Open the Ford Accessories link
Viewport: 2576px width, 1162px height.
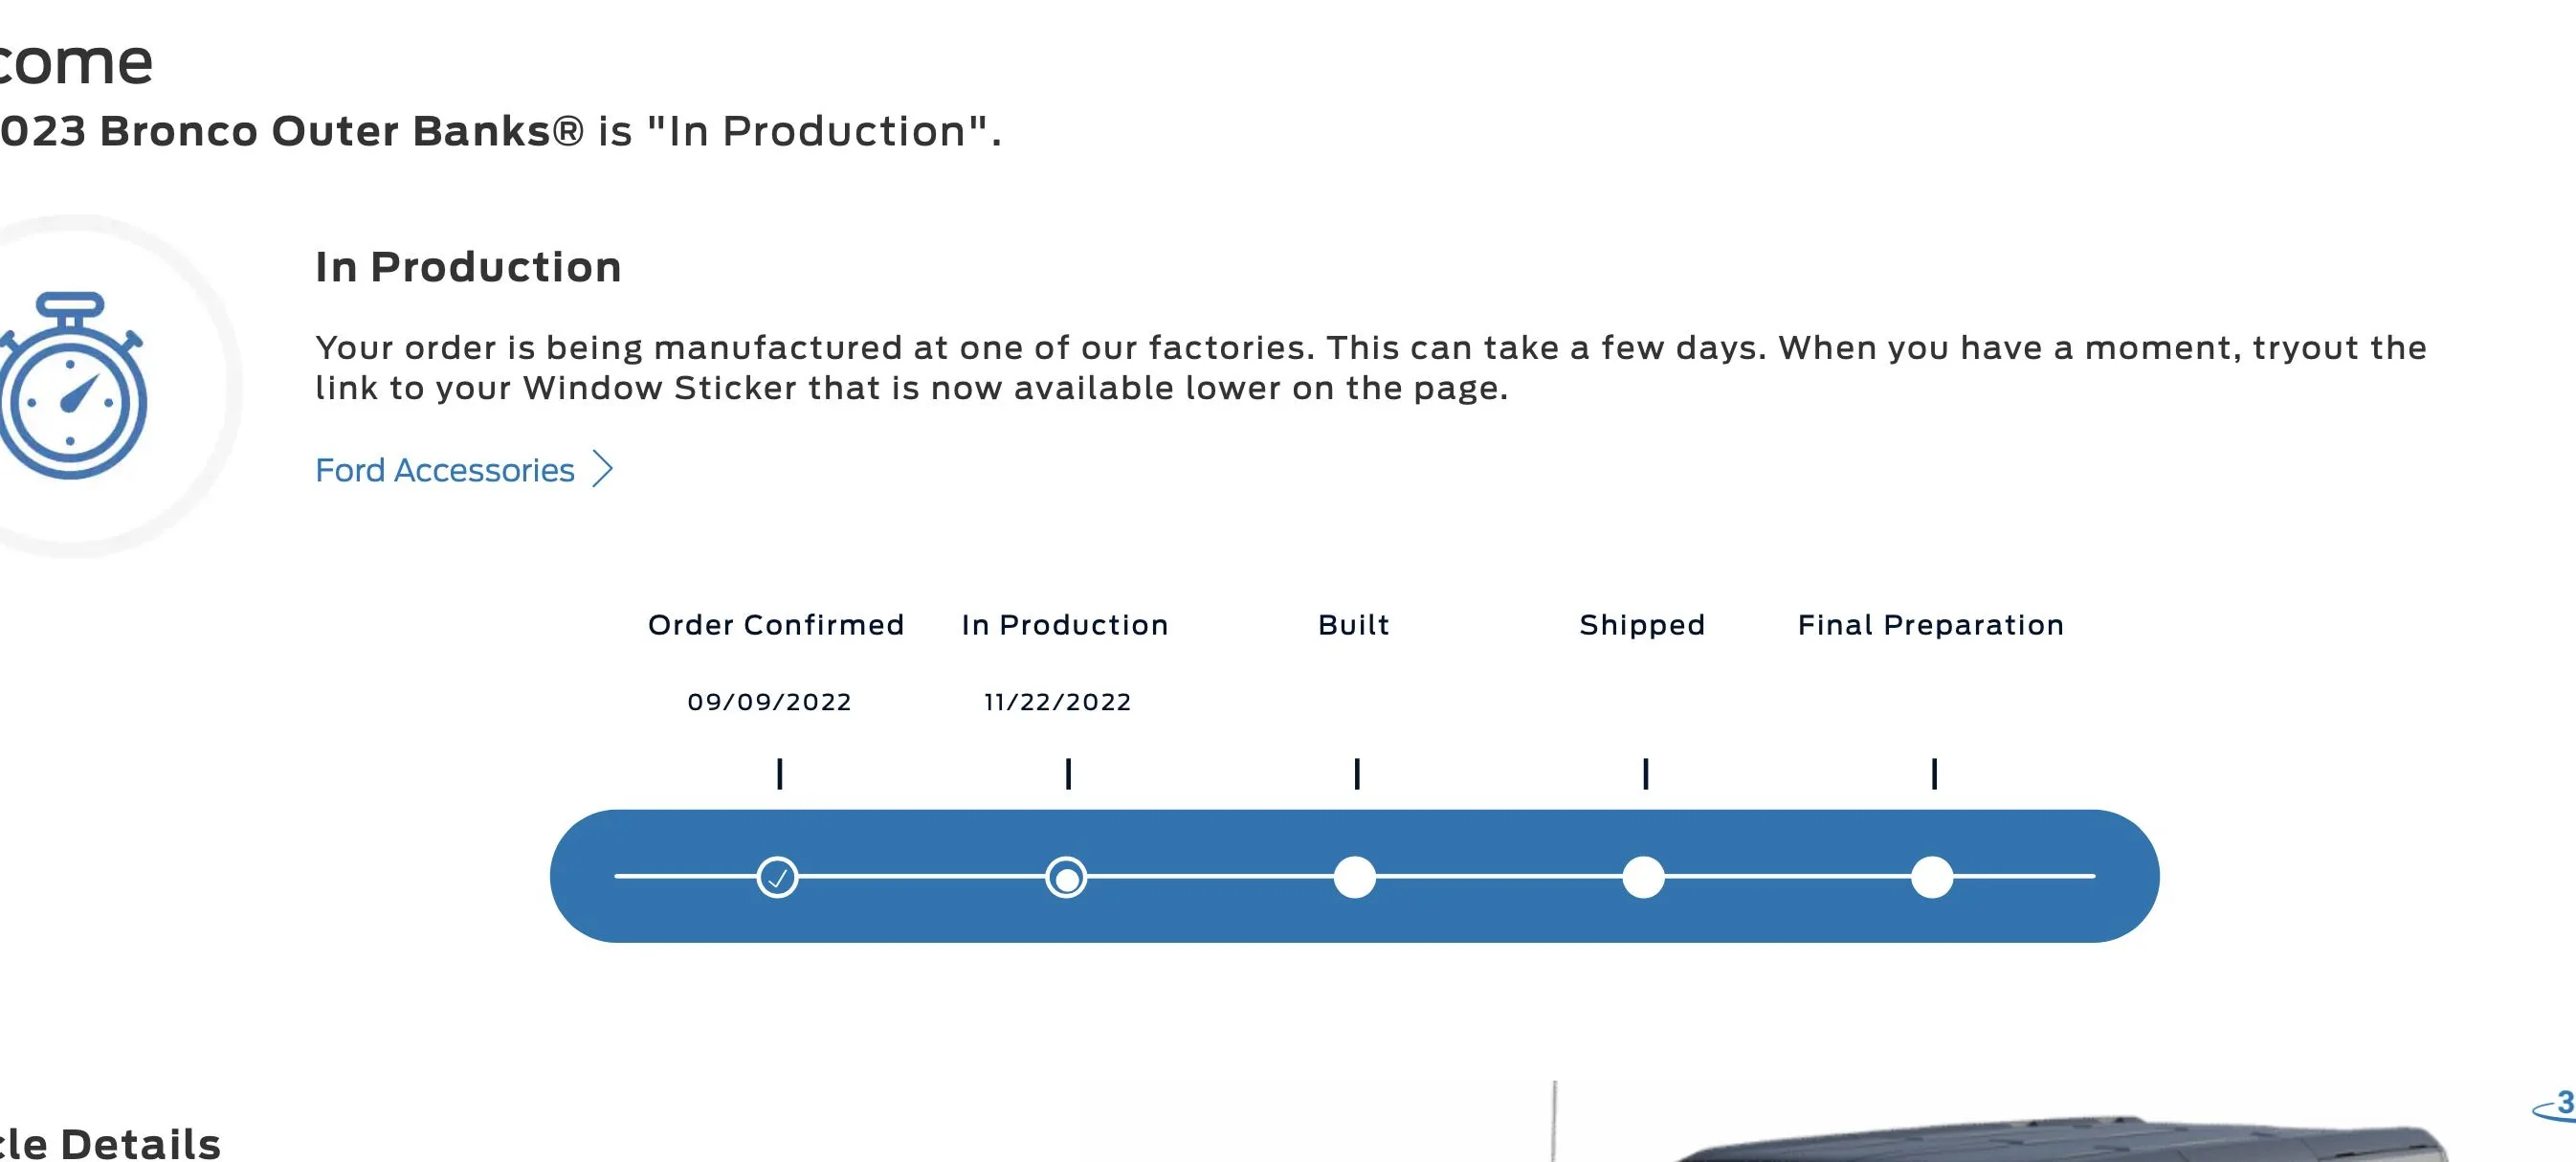pyautogui.click(x=445, y=470)
